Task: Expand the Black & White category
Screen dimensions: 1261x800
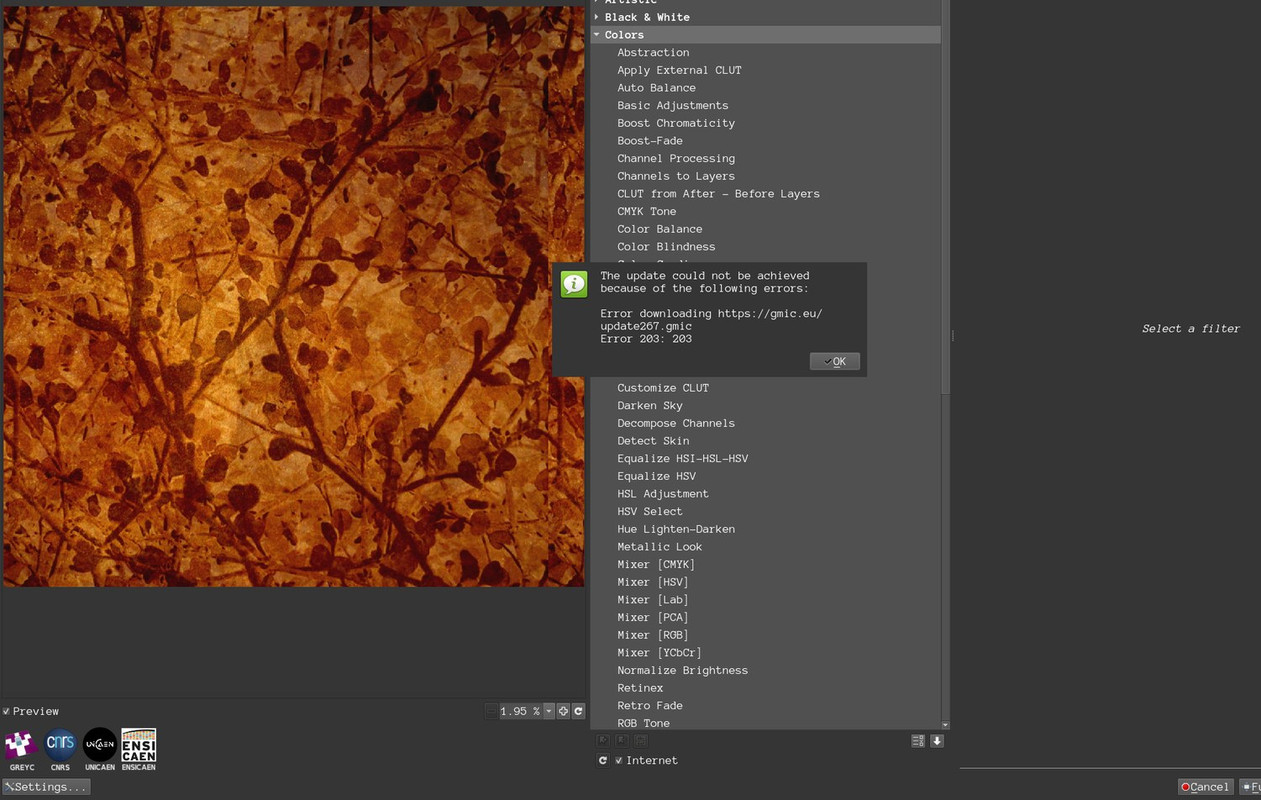Action: [597, 17]
